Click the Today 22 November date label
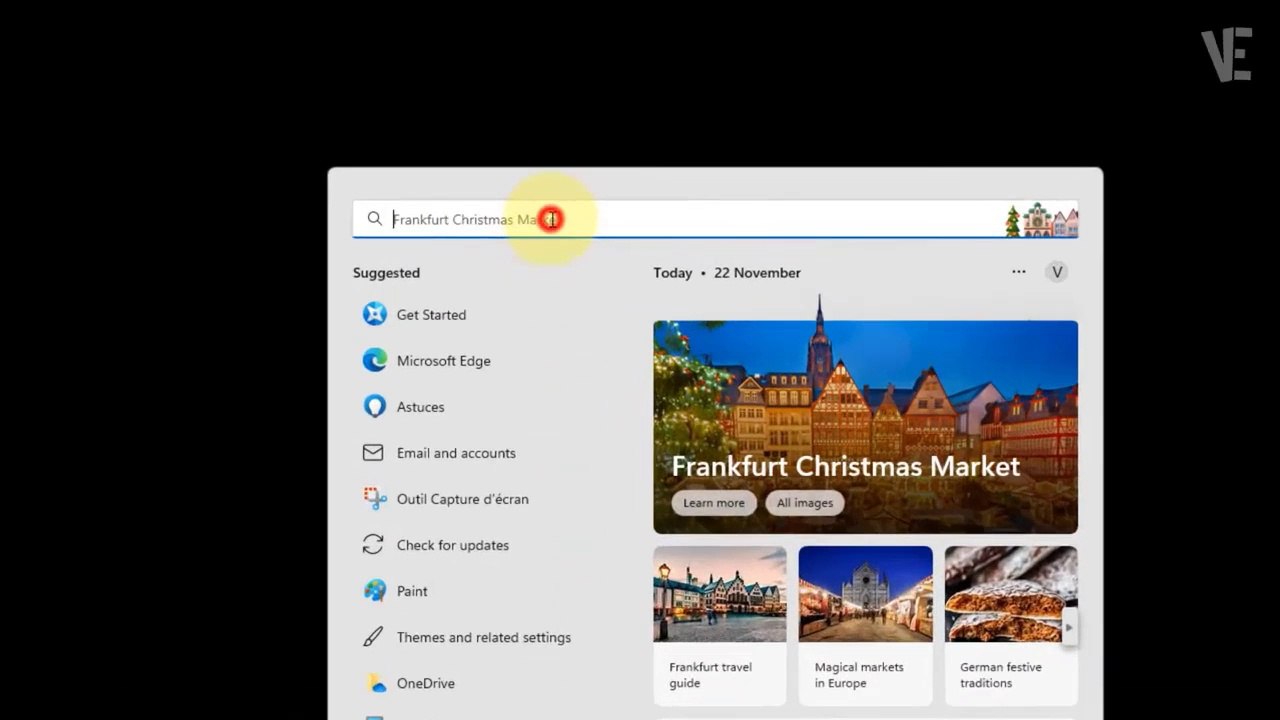Screen dimensions: 1280x720 click(726, 272)
